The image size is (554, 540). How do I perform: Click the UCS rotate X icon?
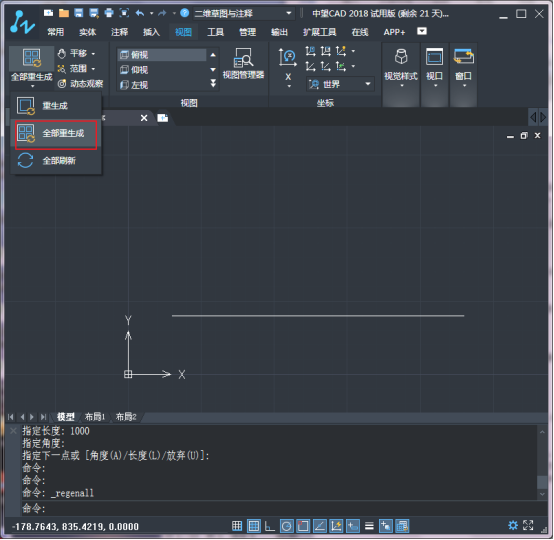[287, 57]
